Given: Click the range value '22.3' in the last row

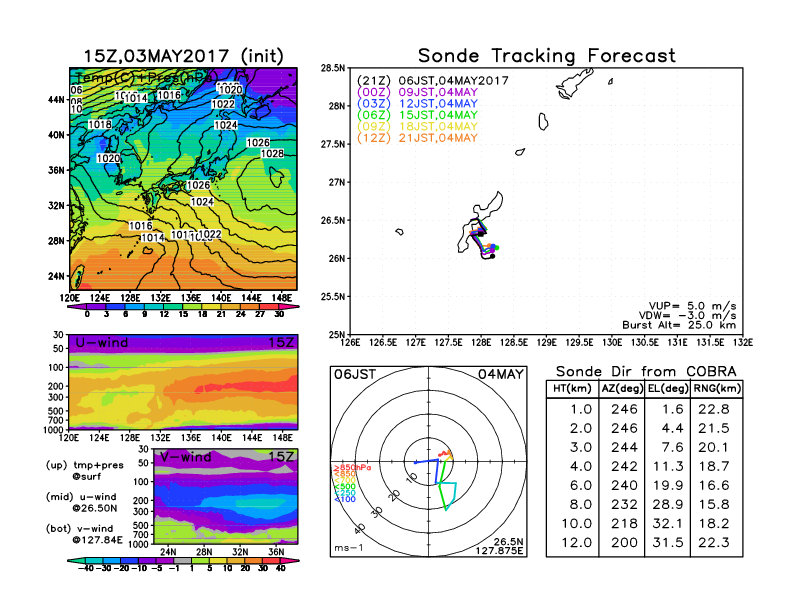Looking at the screenshot, I should (714, 543).
